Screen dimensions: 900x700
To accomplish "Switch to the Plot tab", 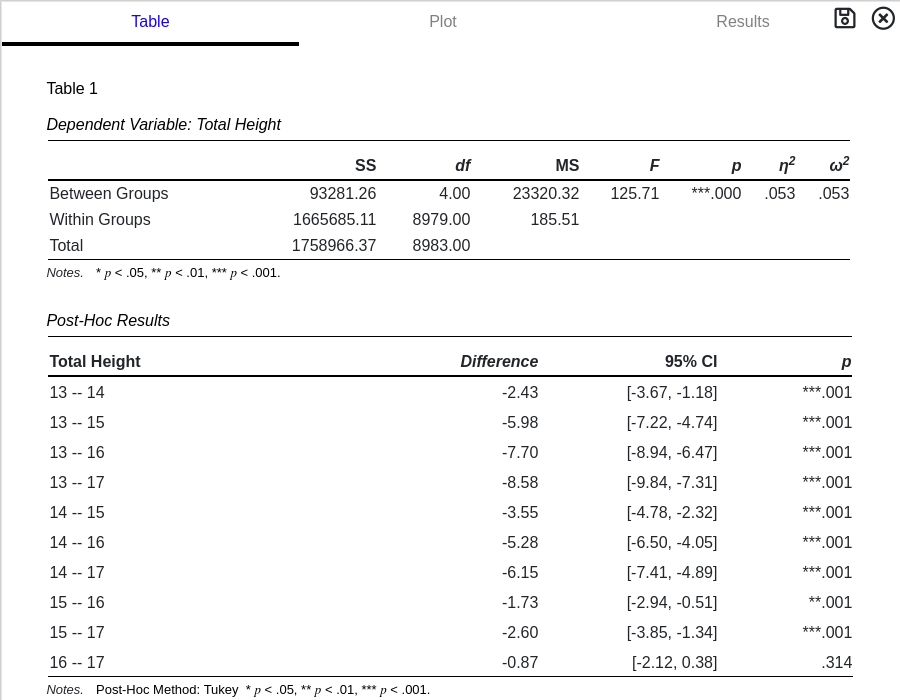I will click(443, 21).
